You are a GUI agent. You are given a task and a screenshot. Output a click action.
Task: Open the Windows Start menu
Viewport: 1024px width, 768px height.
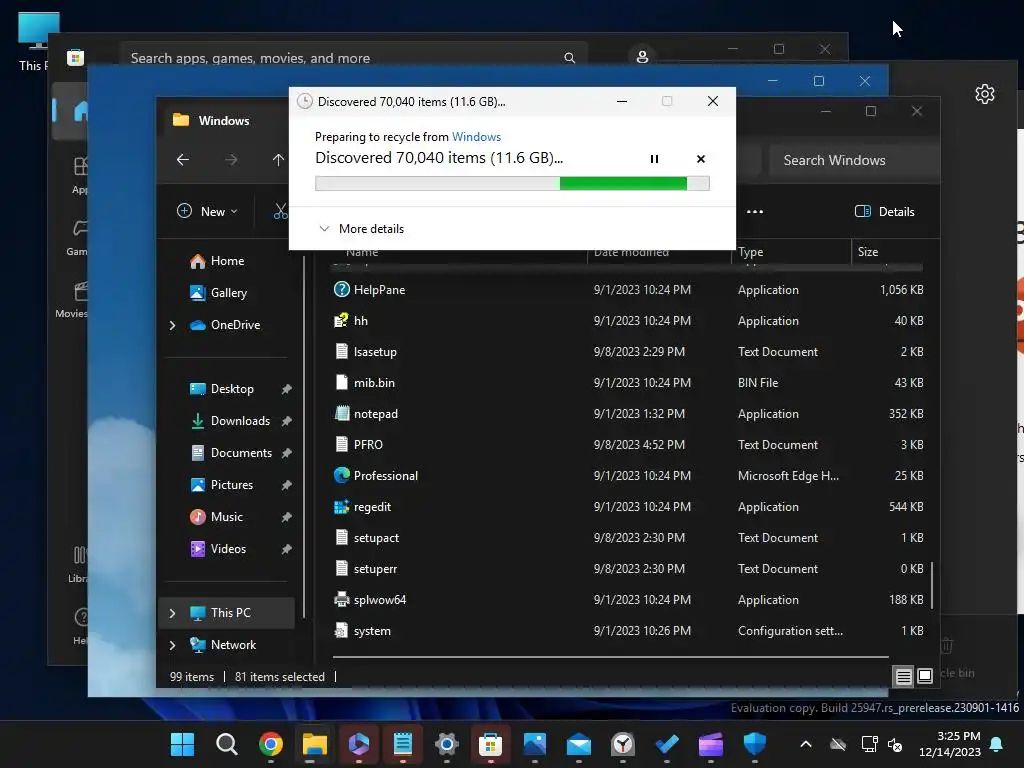(x=182, y=744)
